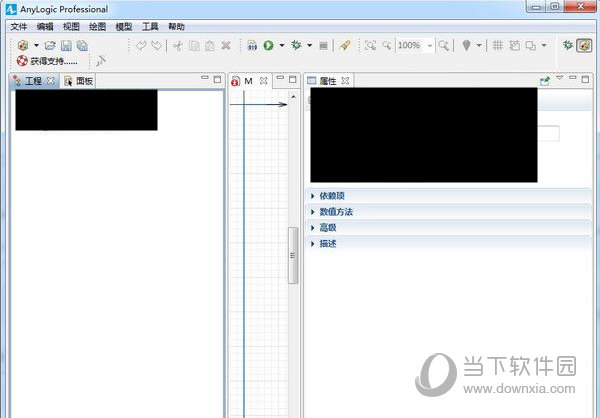Open the overlapping rectangles dropdown arrow
The height and width of the screenshot is (418, 600).
pyautogui.click(x=544, y=46)
